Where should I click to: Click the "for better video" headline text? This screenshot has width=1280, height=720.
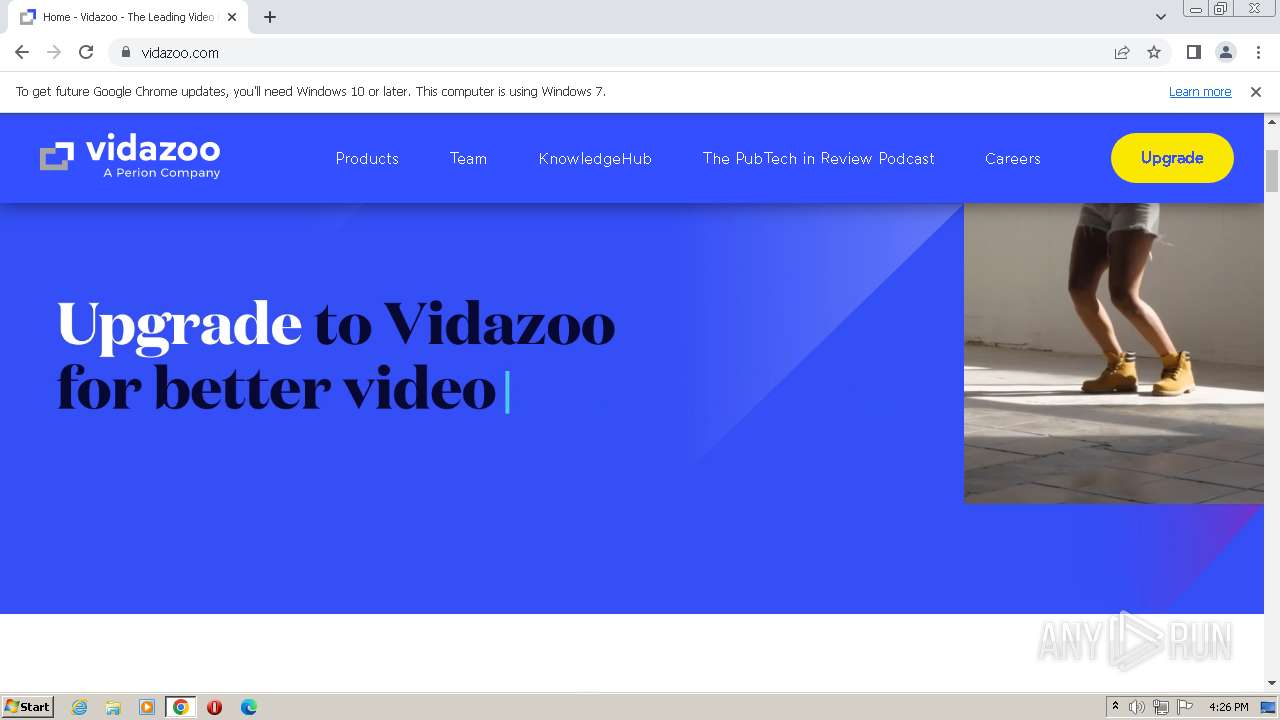click(277, 388)
